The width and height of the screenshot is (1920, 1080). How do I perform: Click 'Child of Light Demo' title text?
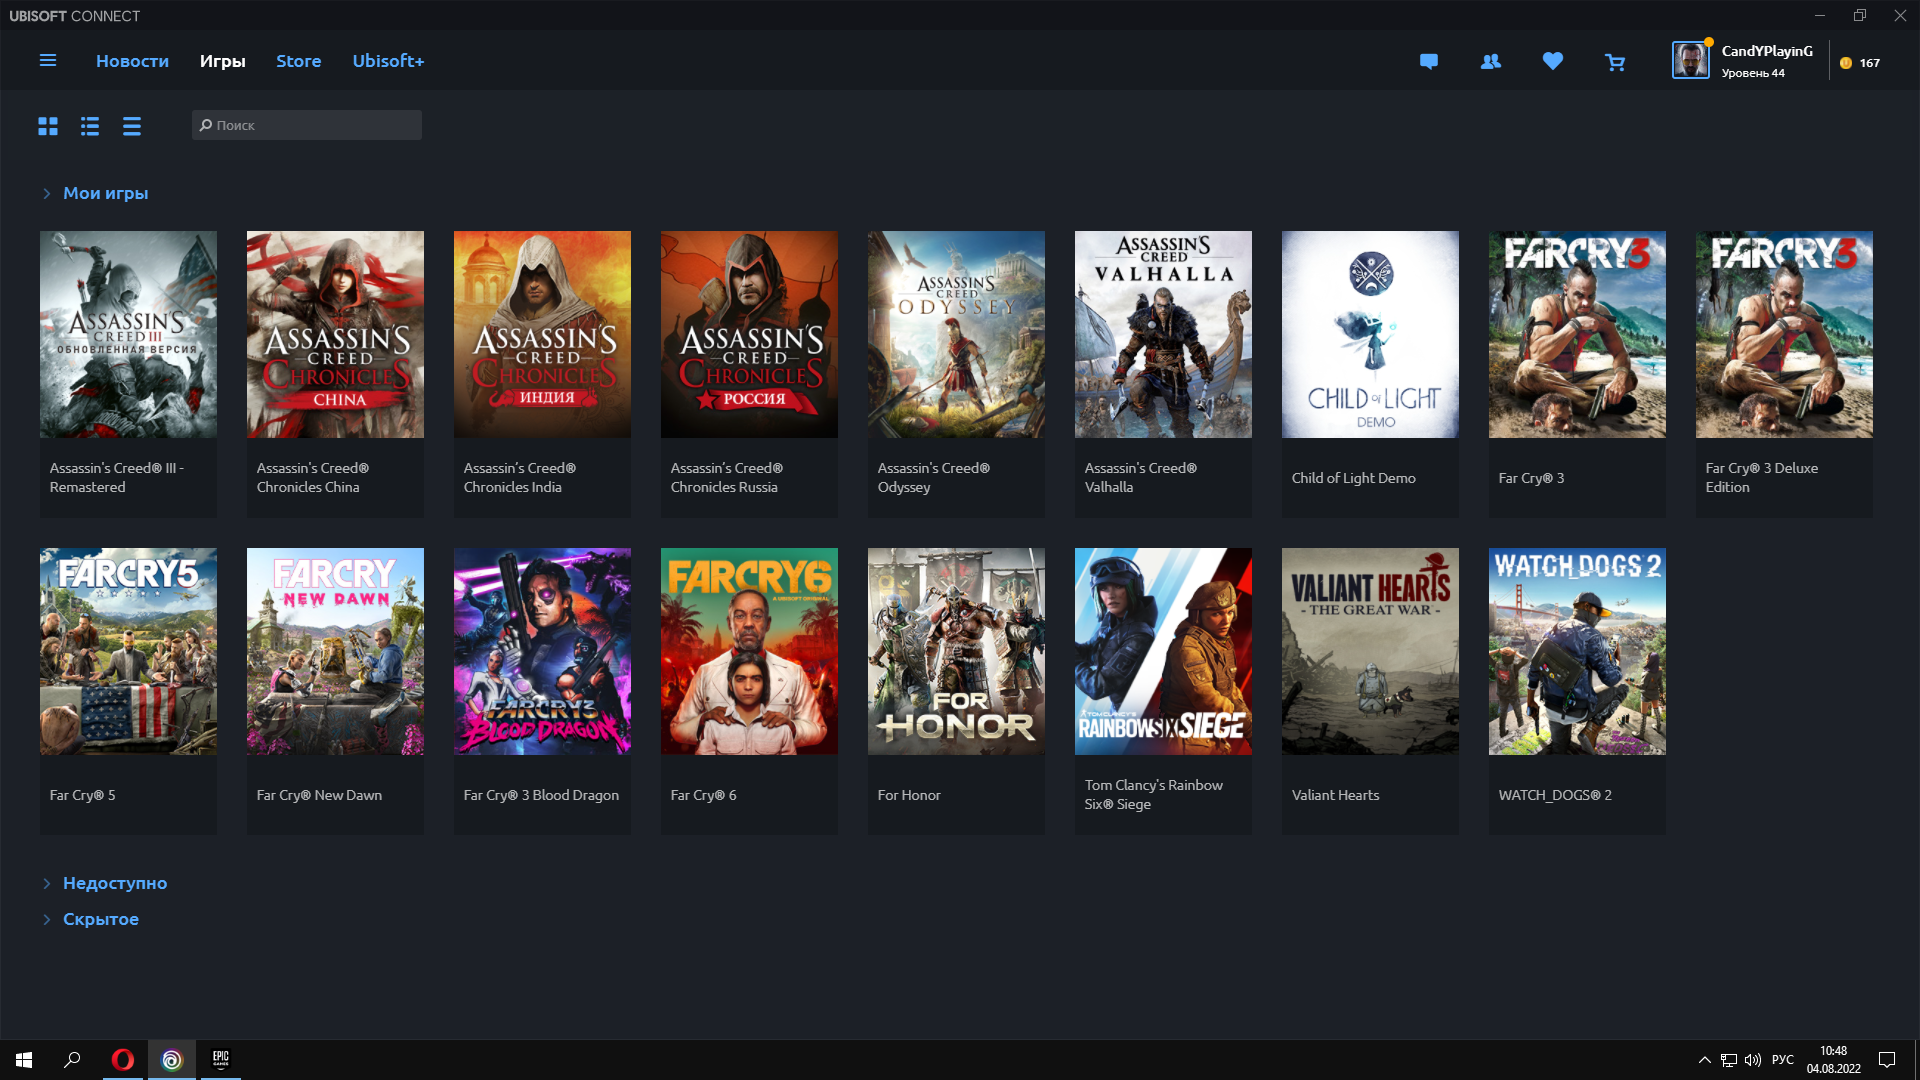point(1353,479)
